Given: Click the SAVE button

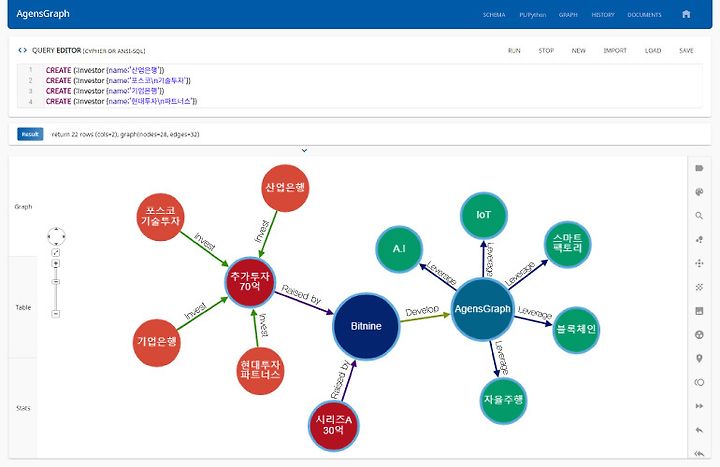Looking at the screenshot, I should pos(686,51).
